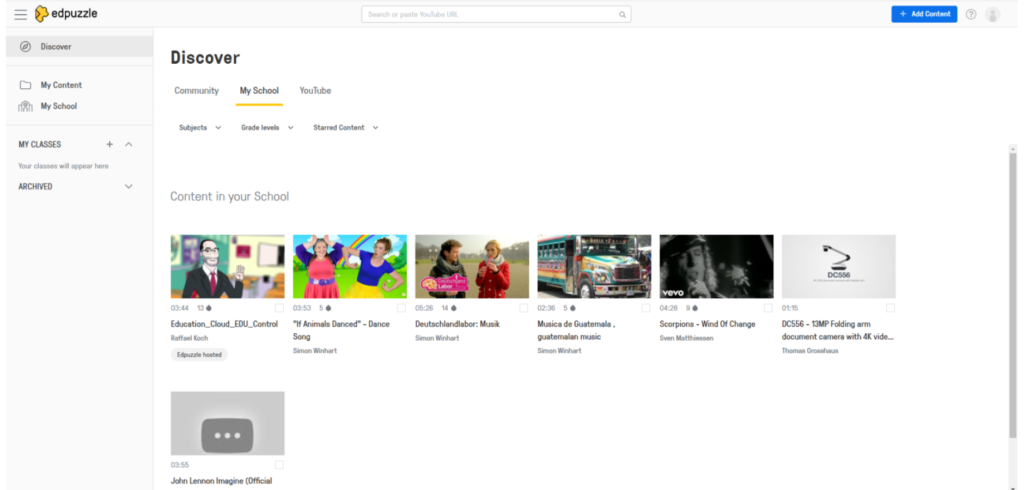Screen dimensions: 1024x490
Task: Click the Add Content button
Action: (924, 14)
